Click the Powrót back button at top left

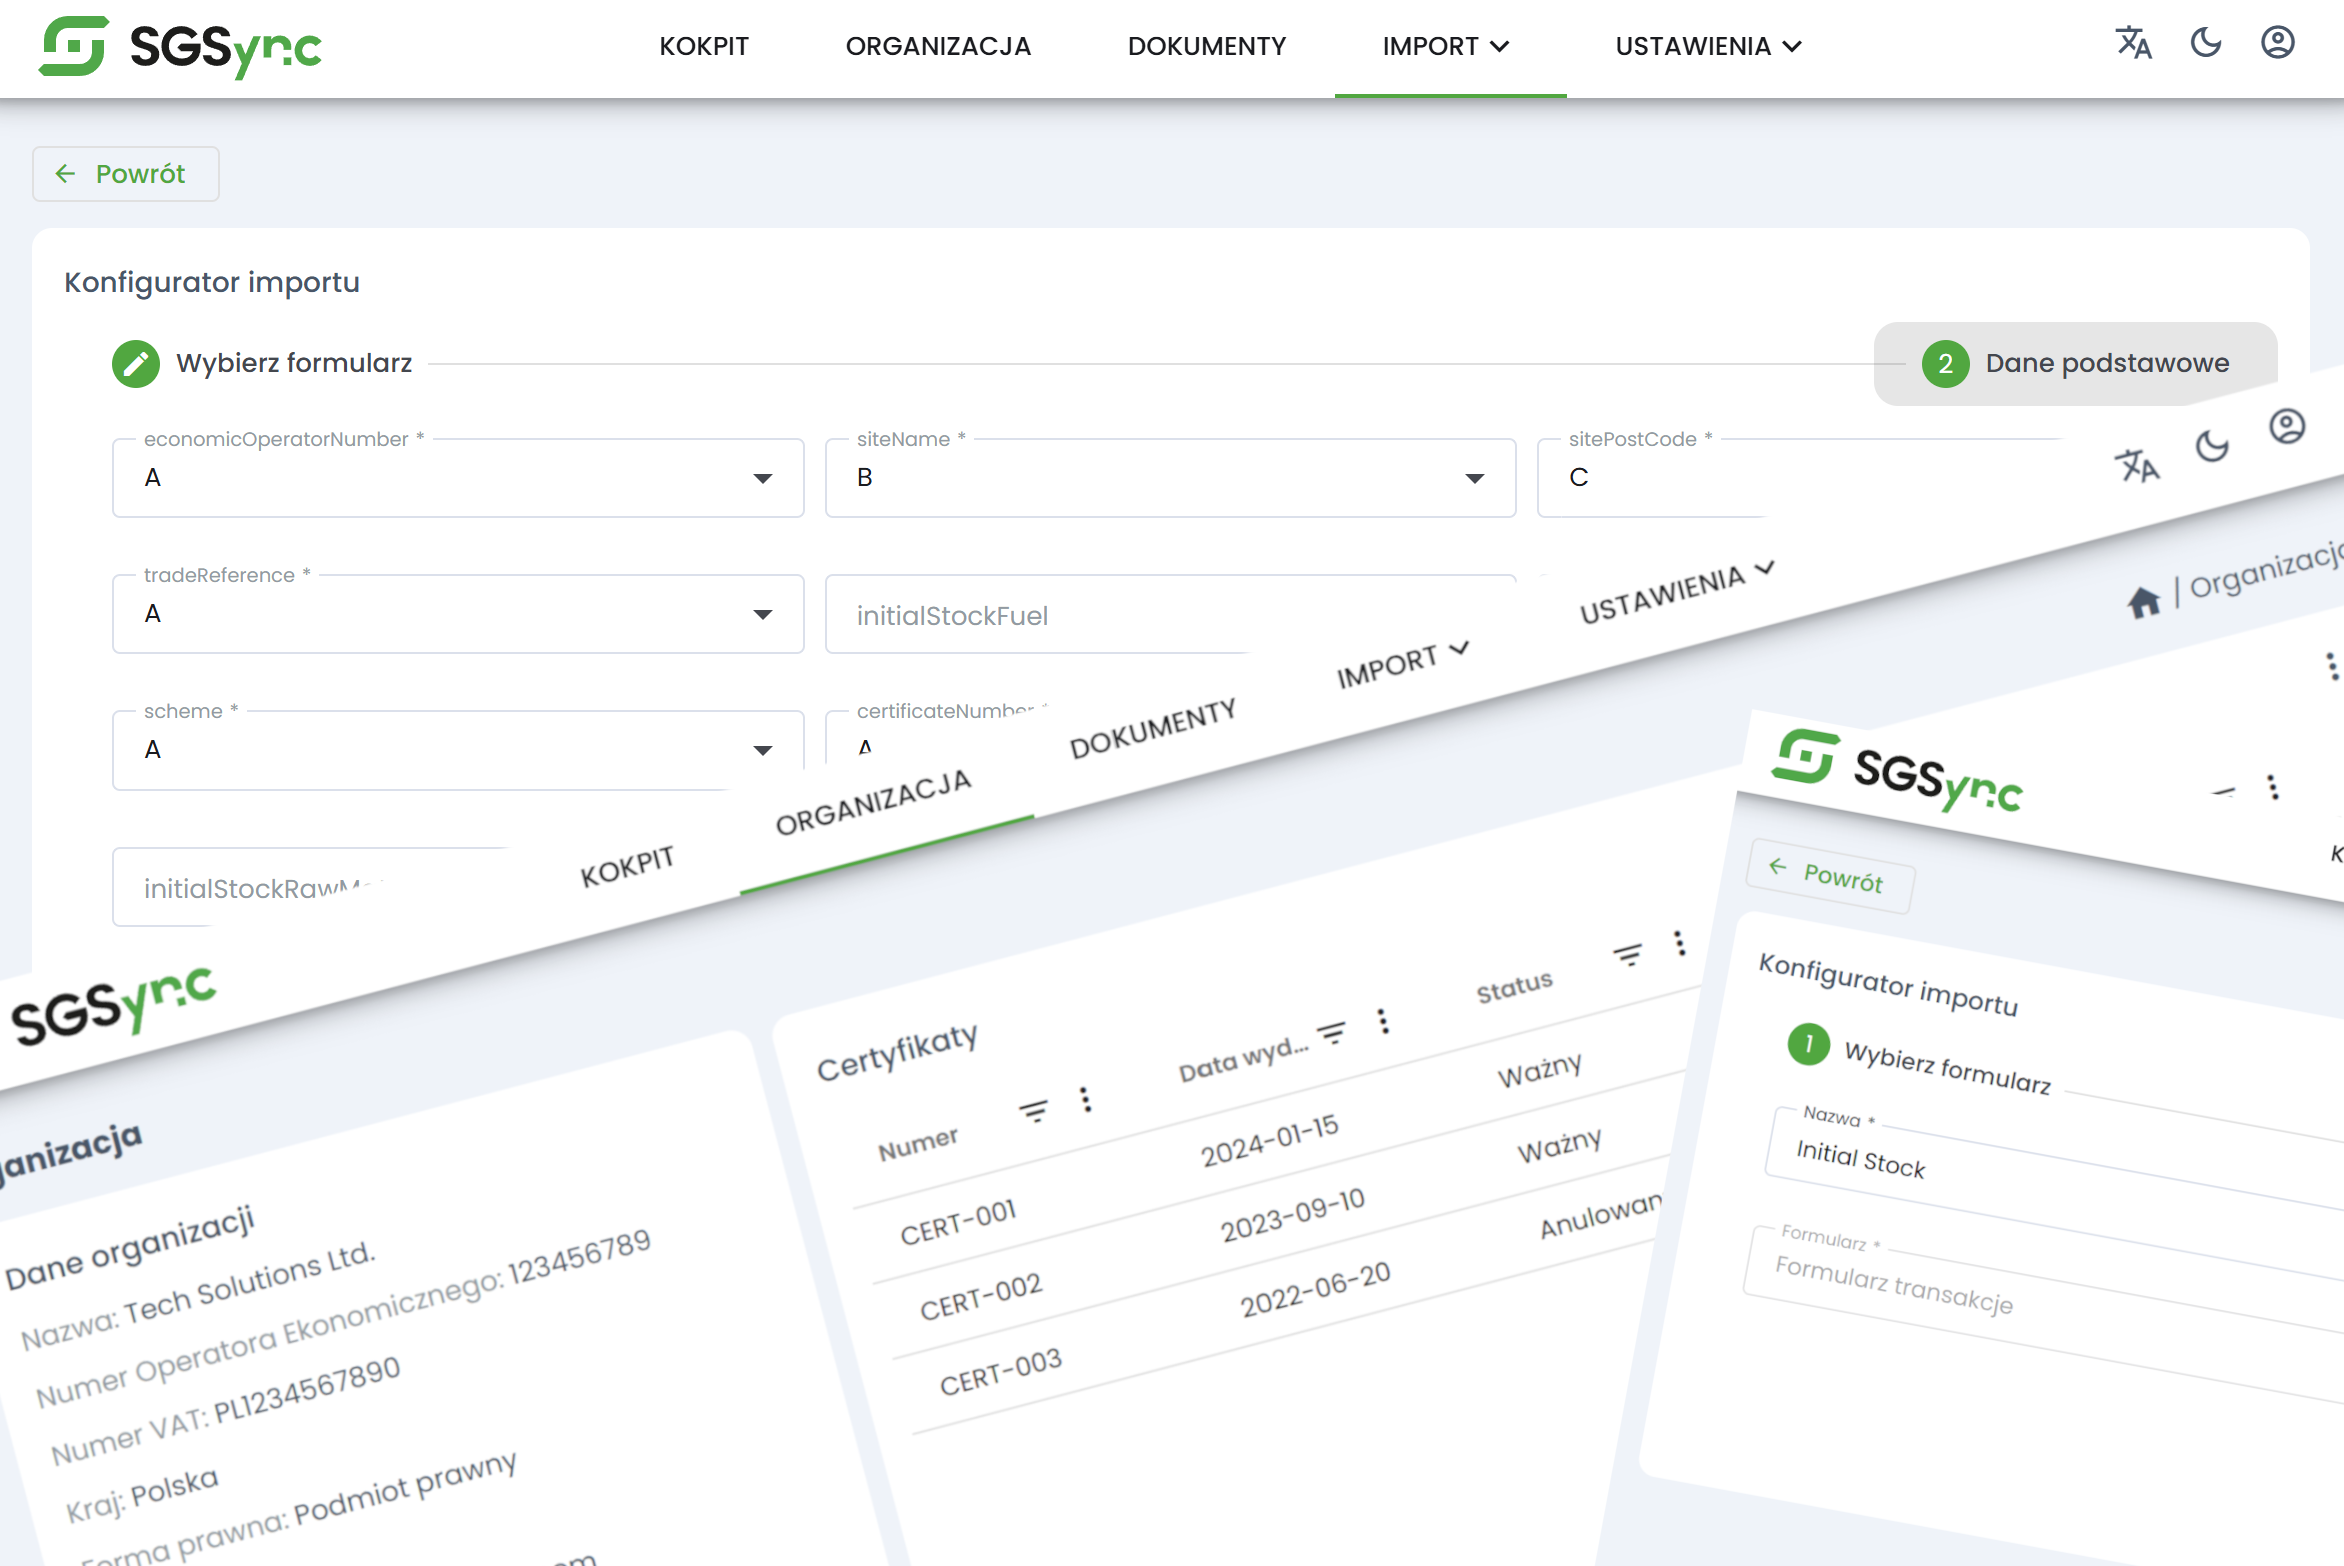click(125, 174)
